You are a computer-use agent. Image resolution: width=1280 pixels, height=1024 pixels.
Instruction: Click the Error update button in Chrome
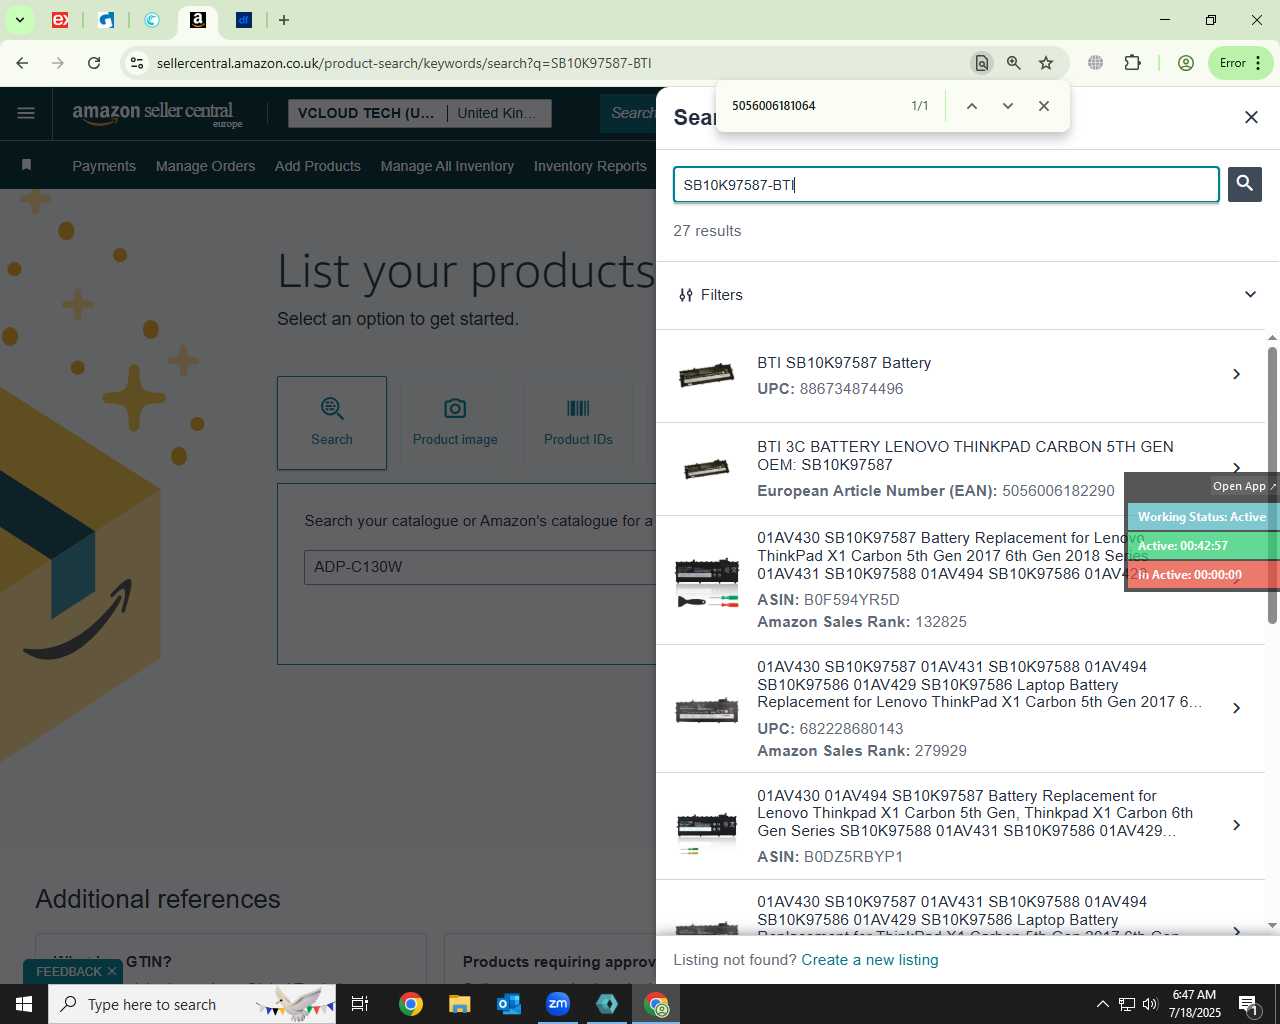(1240, 63)
